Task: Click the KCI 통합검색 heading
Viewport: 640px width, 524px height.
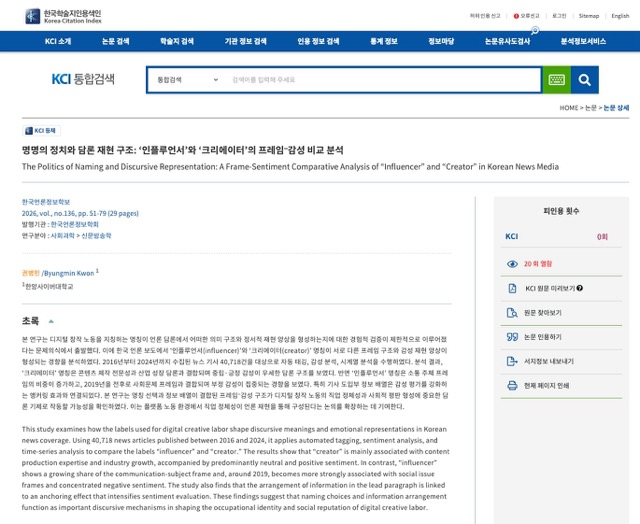Action: (83, 79)
